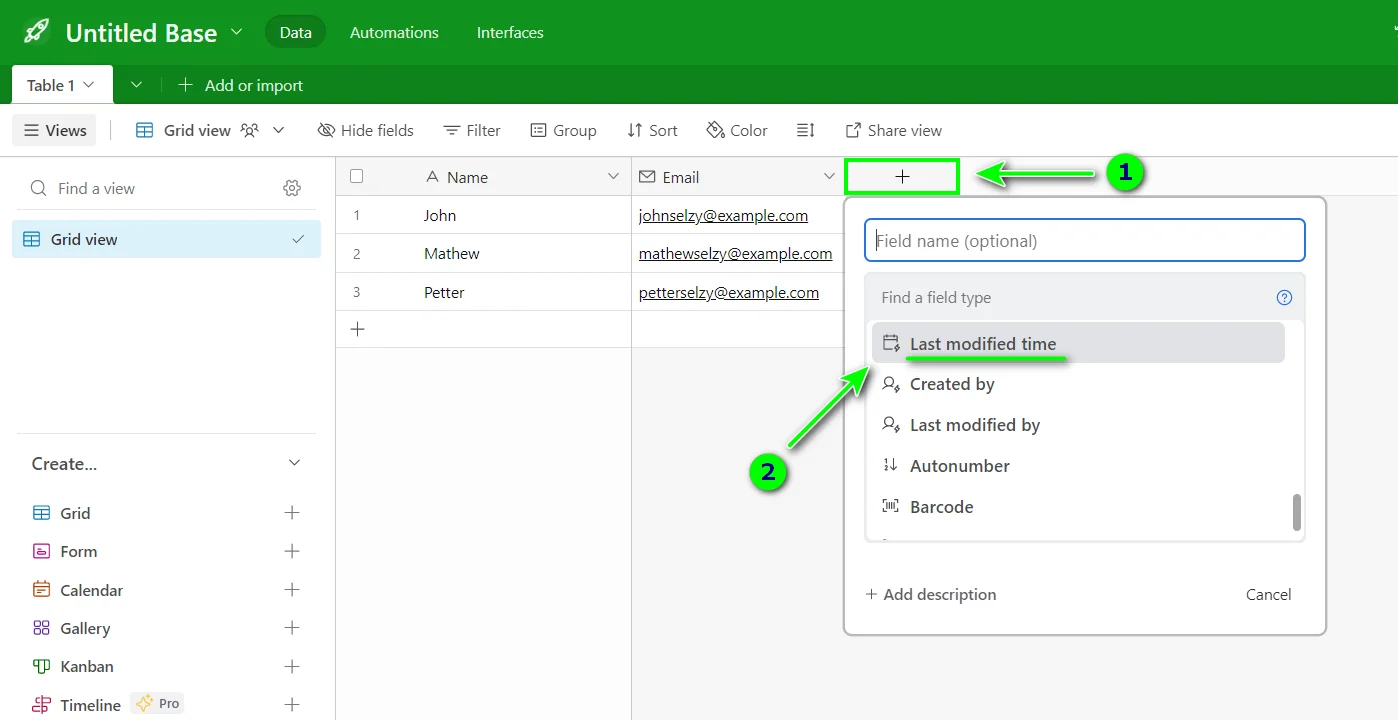Open the Color paint bucket option
The image size is (1398, 720).
click(x=736, y=130)
